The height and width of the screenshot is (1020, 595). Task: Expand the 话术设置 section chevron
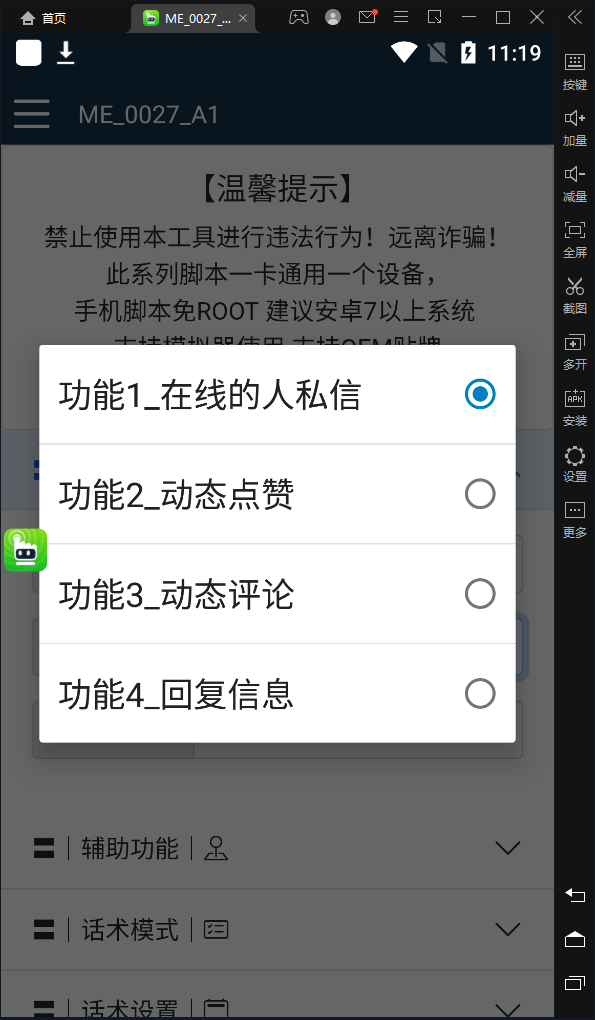(508, 1008)
